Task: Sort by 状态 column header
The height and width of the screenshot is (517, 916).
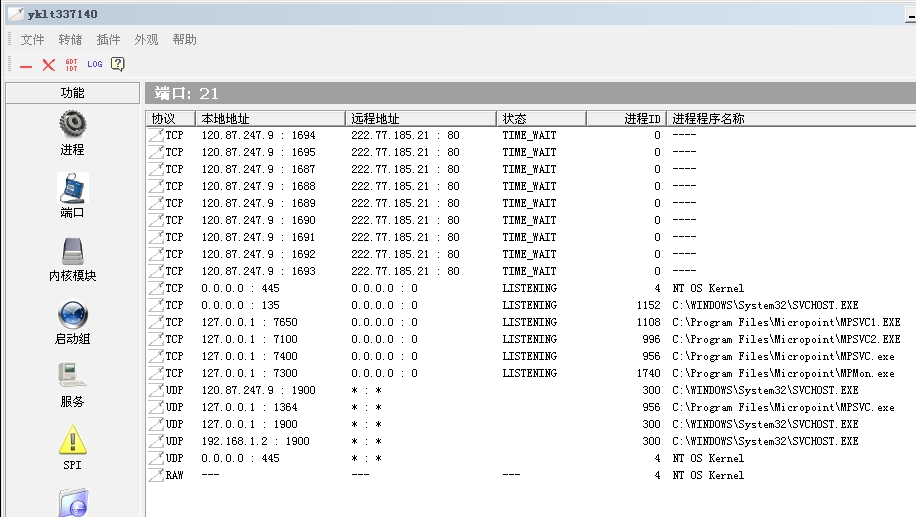Action: coord(541,119)
